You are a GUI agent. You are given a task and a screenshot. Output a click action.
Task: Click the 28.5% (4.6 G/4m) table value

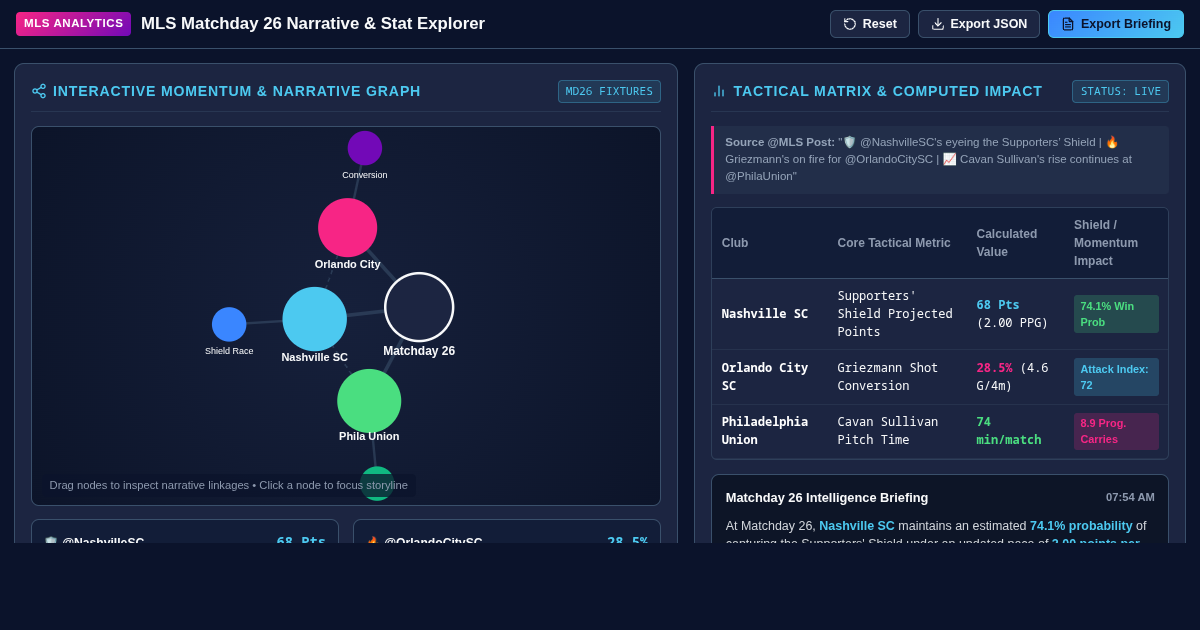point(1013,377)
